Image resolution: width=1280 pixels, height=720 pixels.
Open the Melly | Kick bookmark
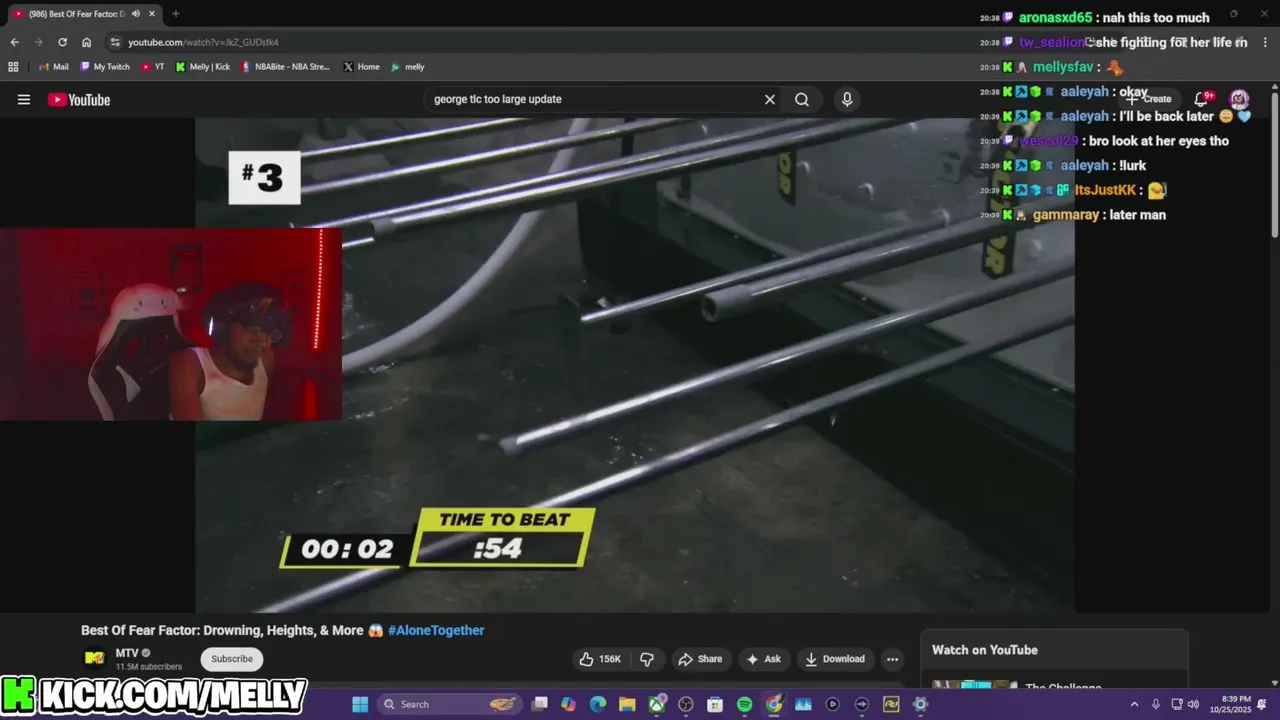coord(202,67)
